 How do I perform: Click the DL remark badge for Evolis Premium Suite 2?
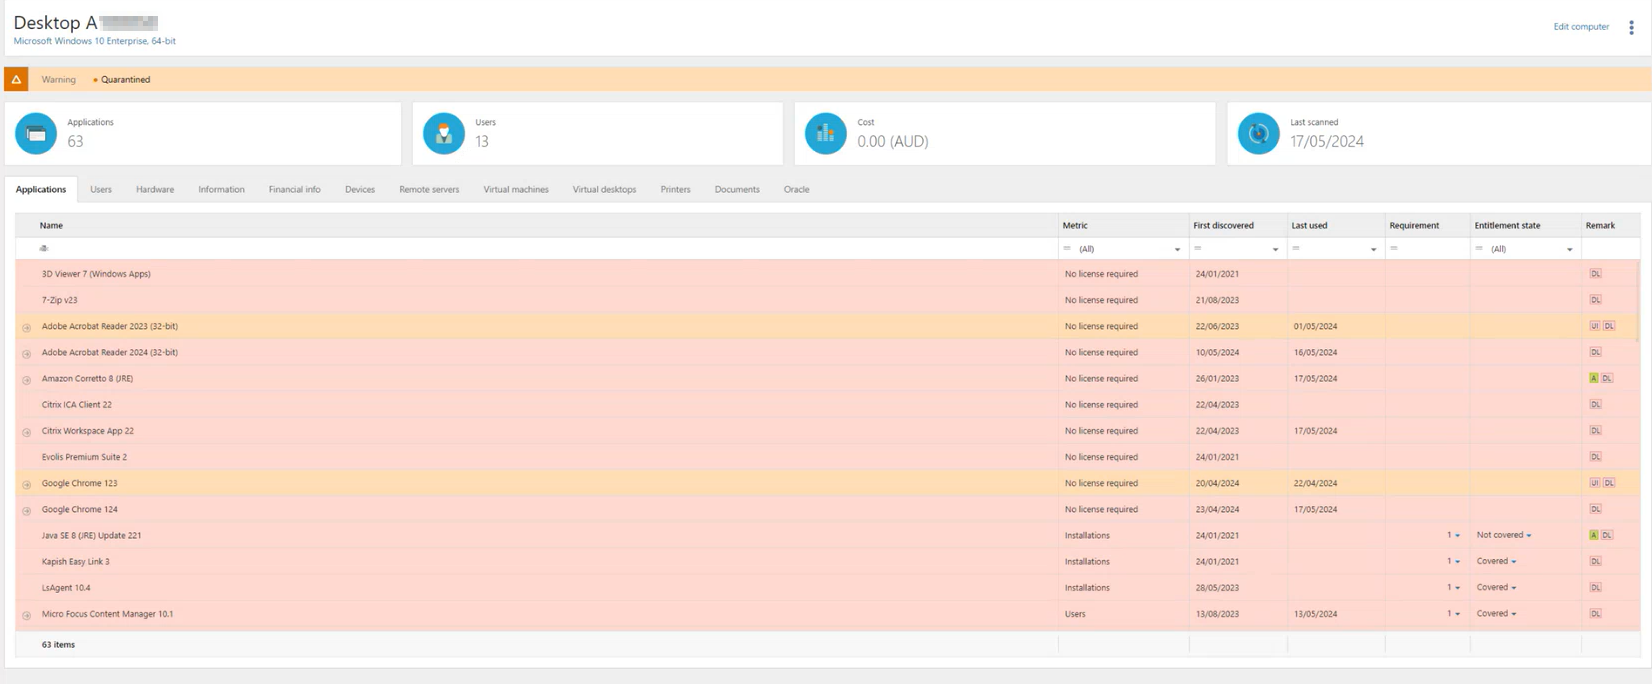(x=1595, y=456)
